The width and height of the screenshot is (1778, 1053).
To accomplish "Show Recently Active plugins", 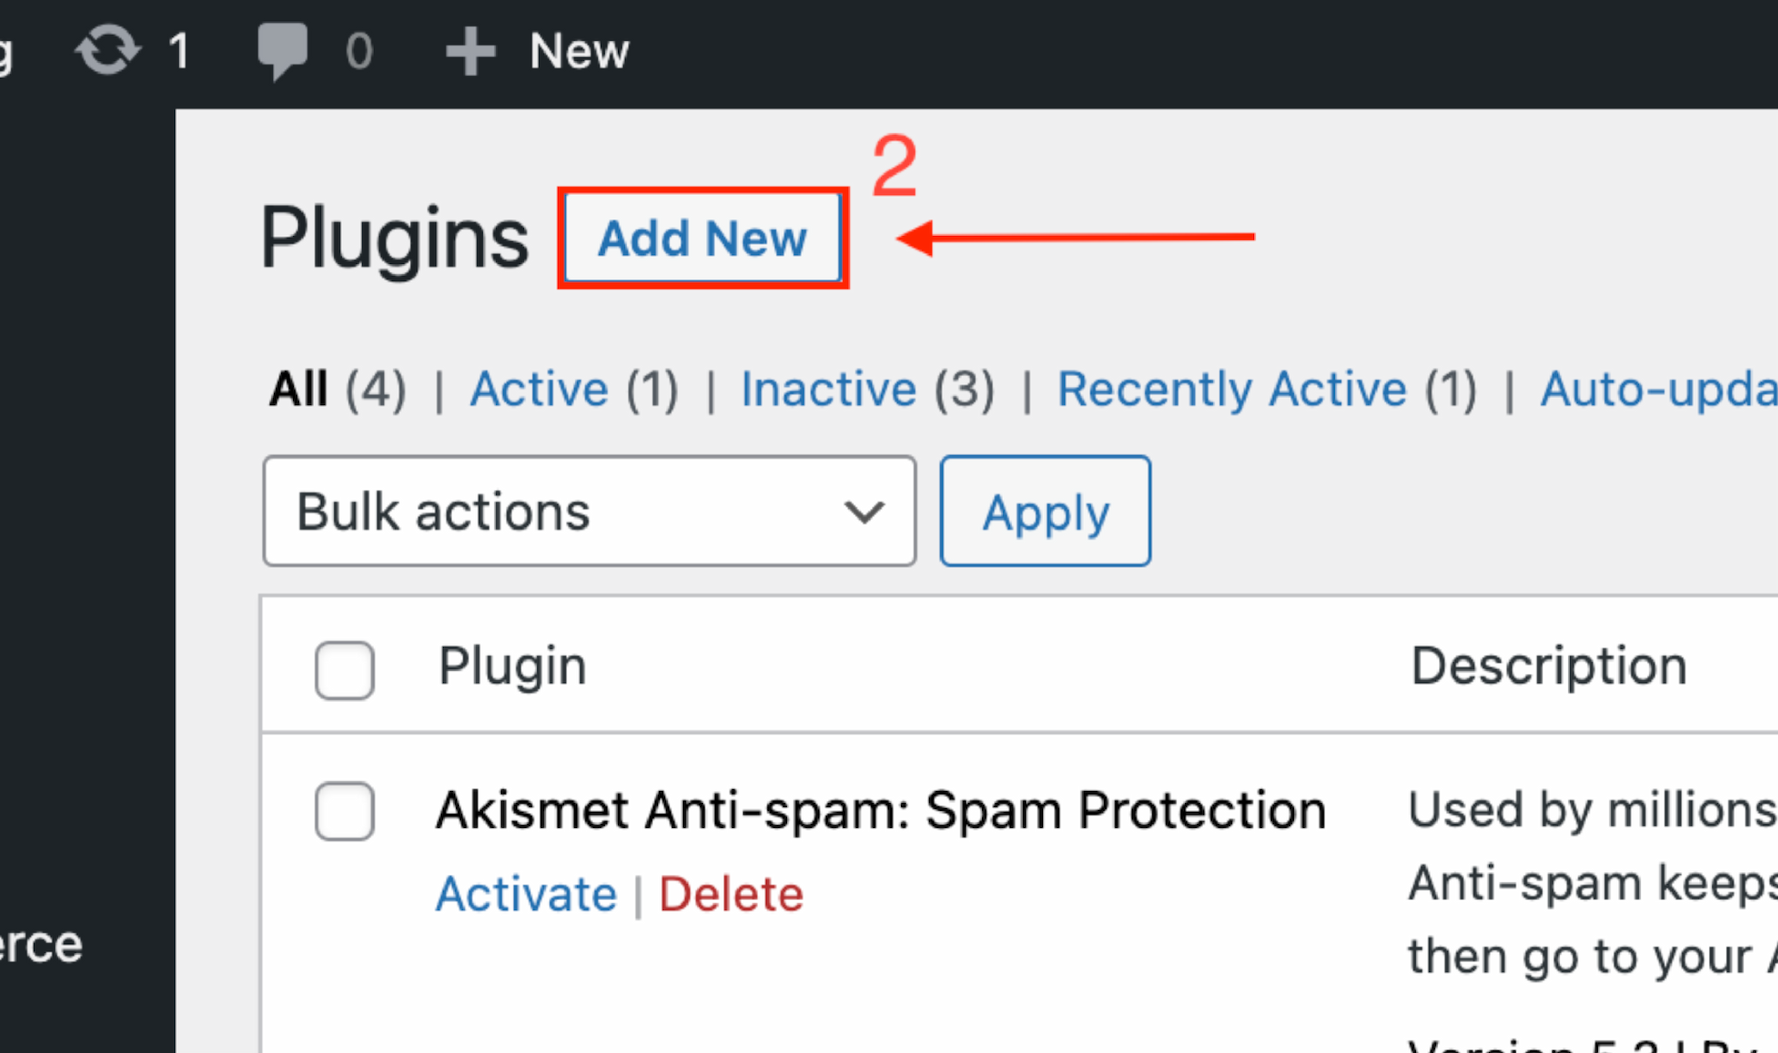I will [x=1231, y=389].
